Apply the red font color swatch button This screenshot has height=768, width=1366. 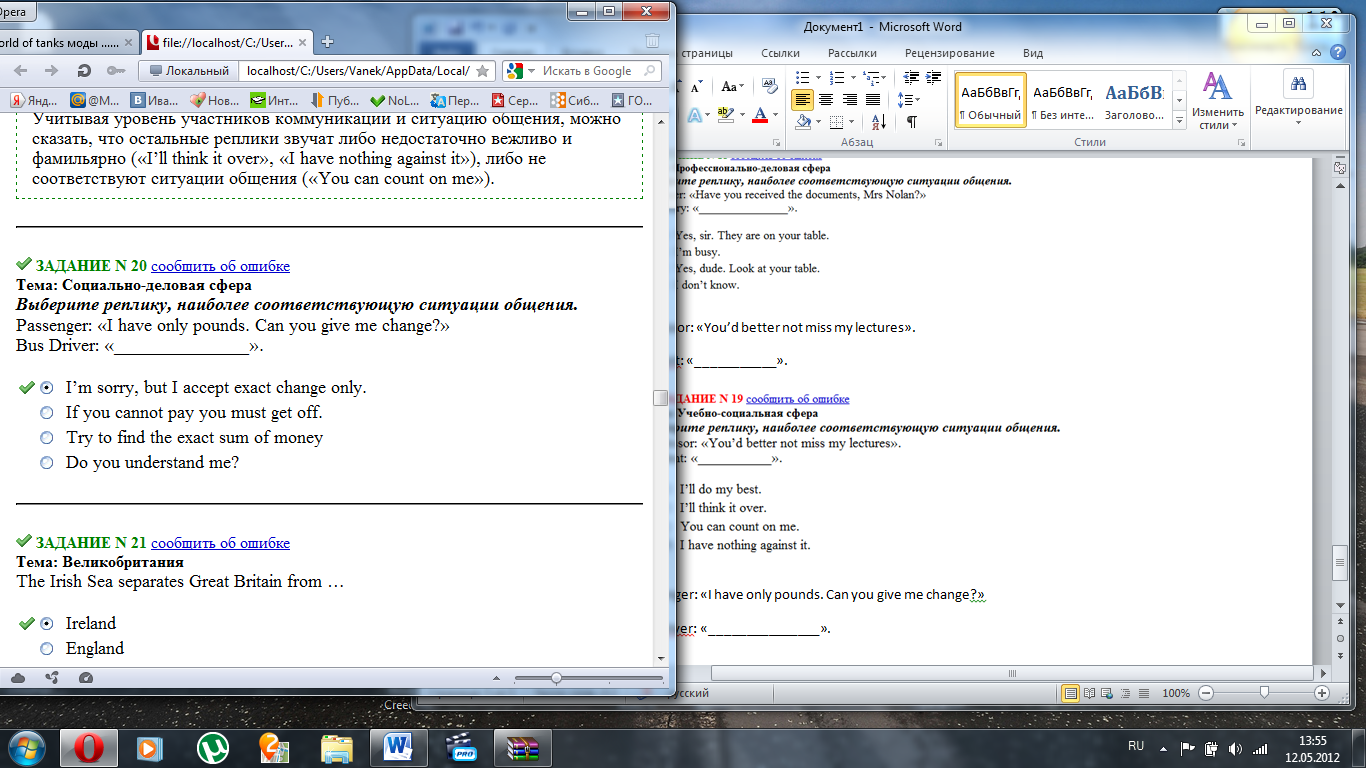(x=761, y=115)
